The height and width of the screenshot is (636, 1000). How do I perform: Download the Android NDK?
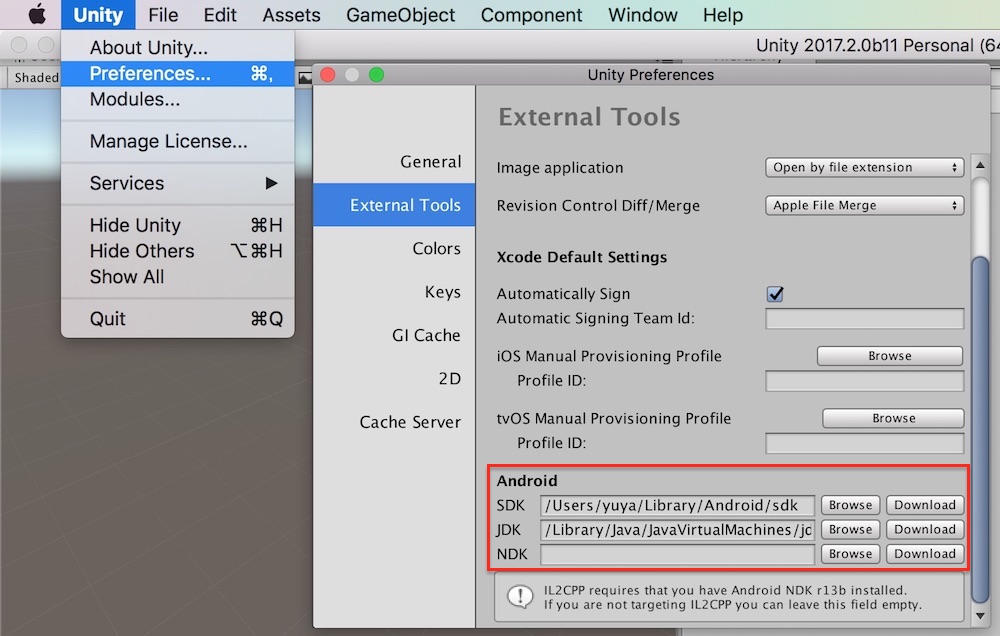925,554
